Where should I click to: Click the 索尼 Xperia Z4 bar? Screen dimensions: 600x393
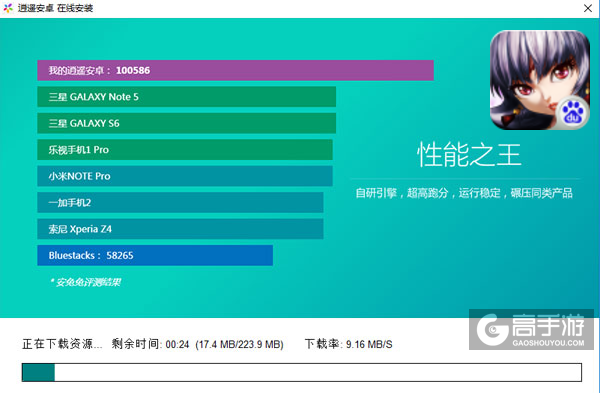[180, 229]
